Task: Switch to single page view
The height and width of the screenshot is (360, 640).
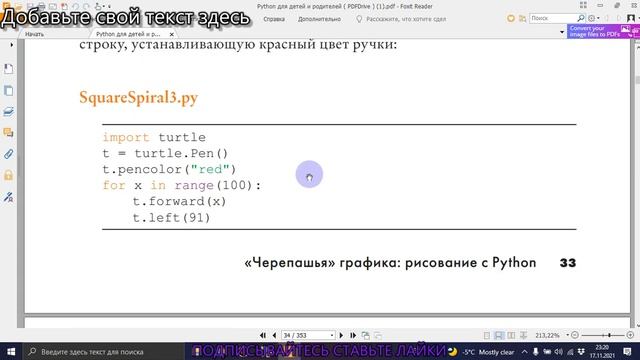Action: pyautogui.click(x=487, y=335)
